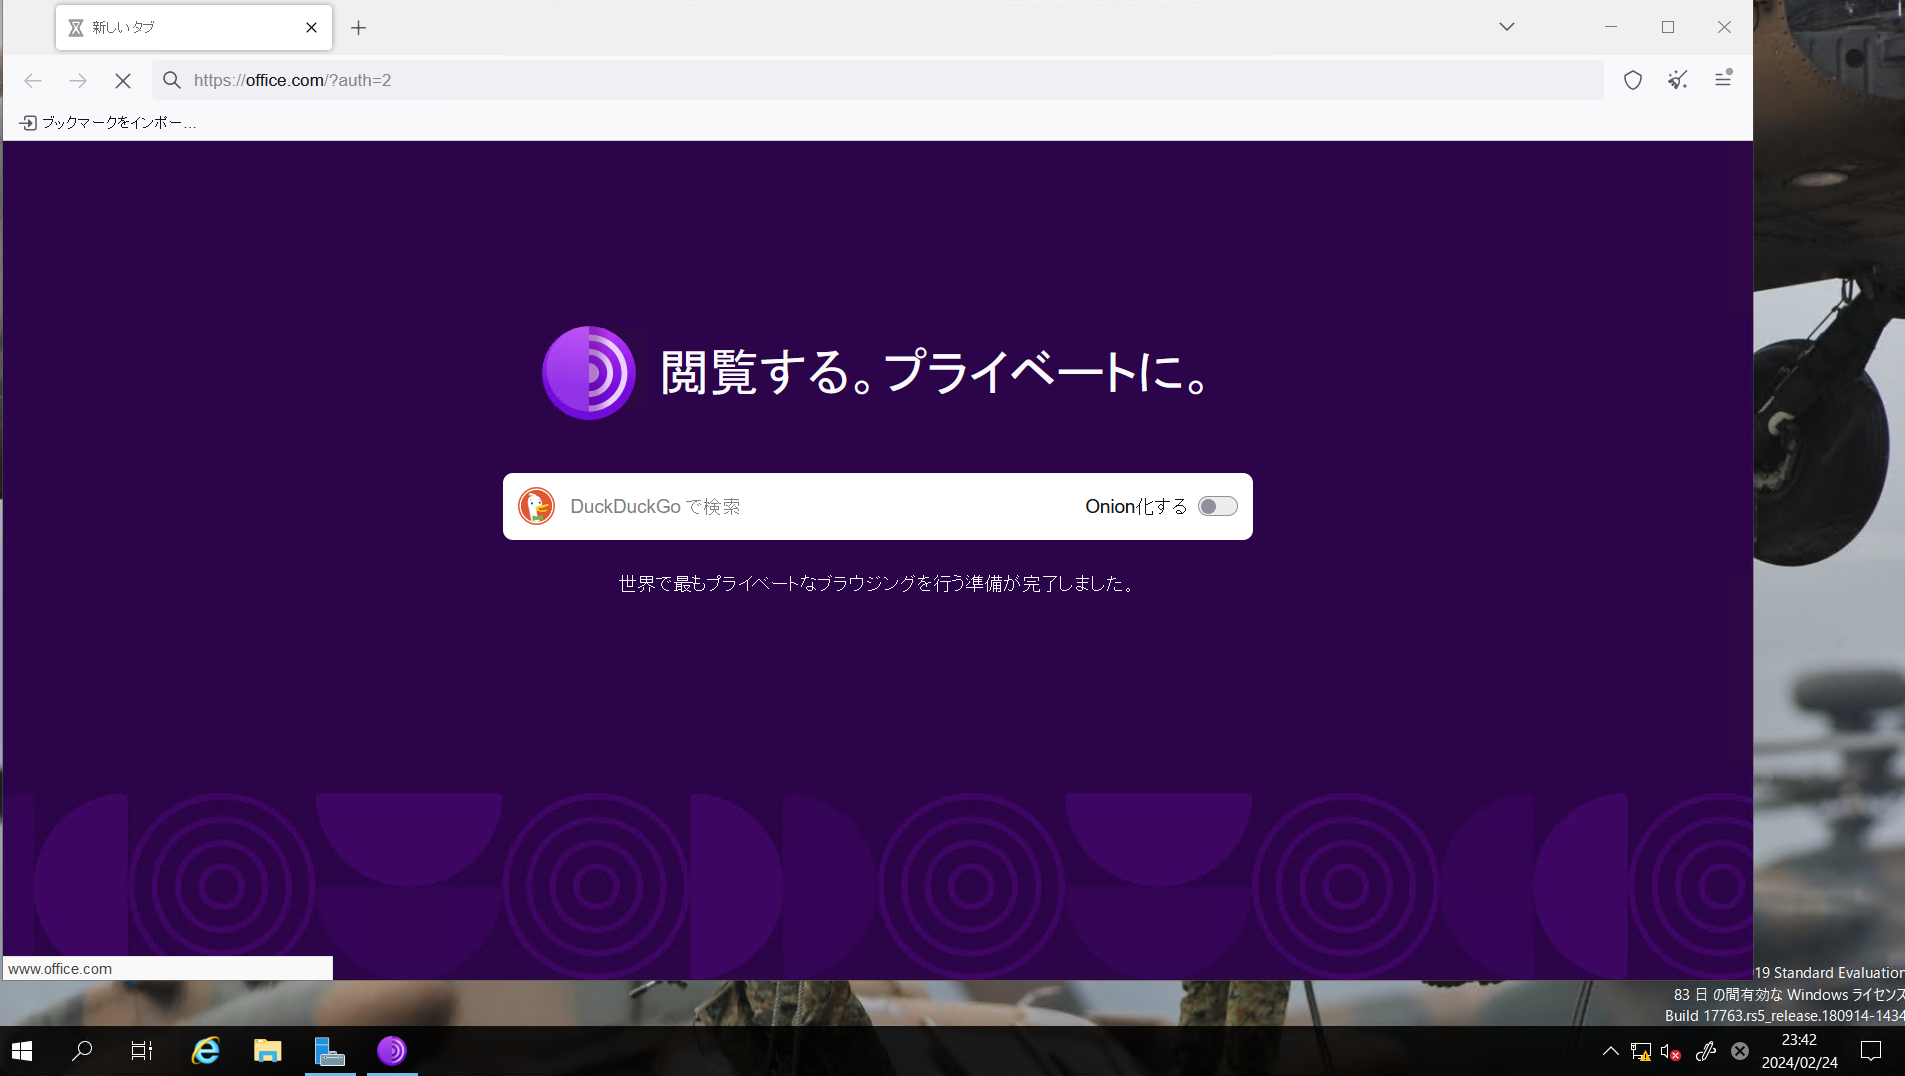Open the list-all-tabs chevron
Screen dimensions: 1905x1076
(x=1506, y=27)
